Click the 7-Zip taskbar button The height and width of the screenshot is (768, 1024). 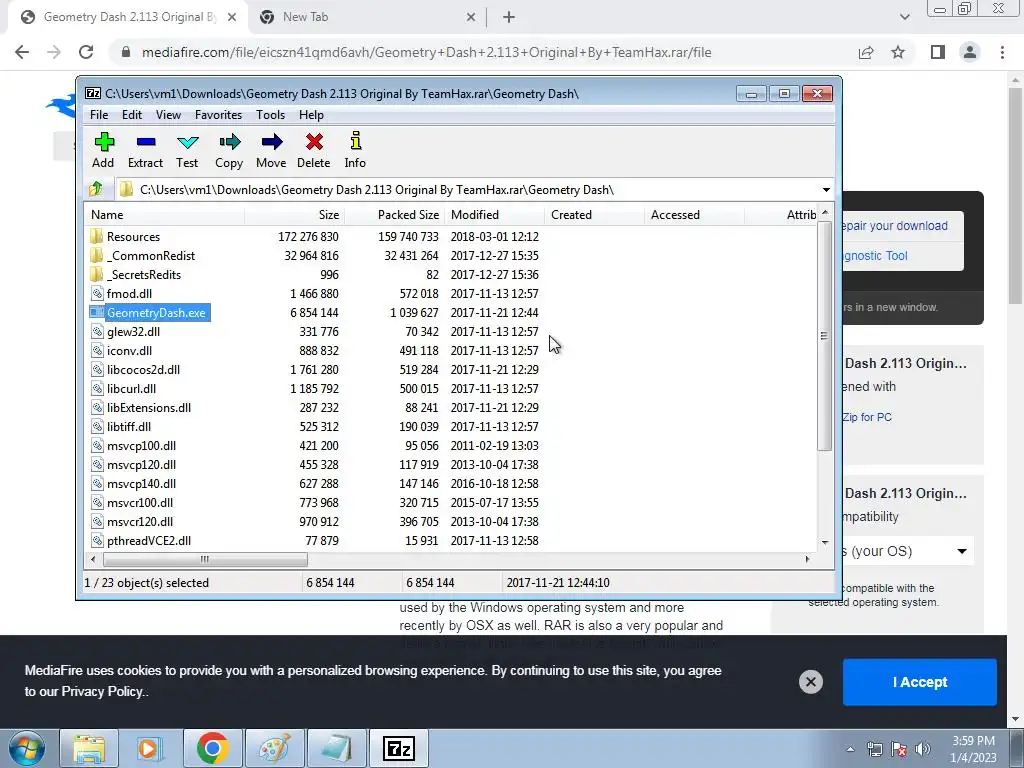399,748
